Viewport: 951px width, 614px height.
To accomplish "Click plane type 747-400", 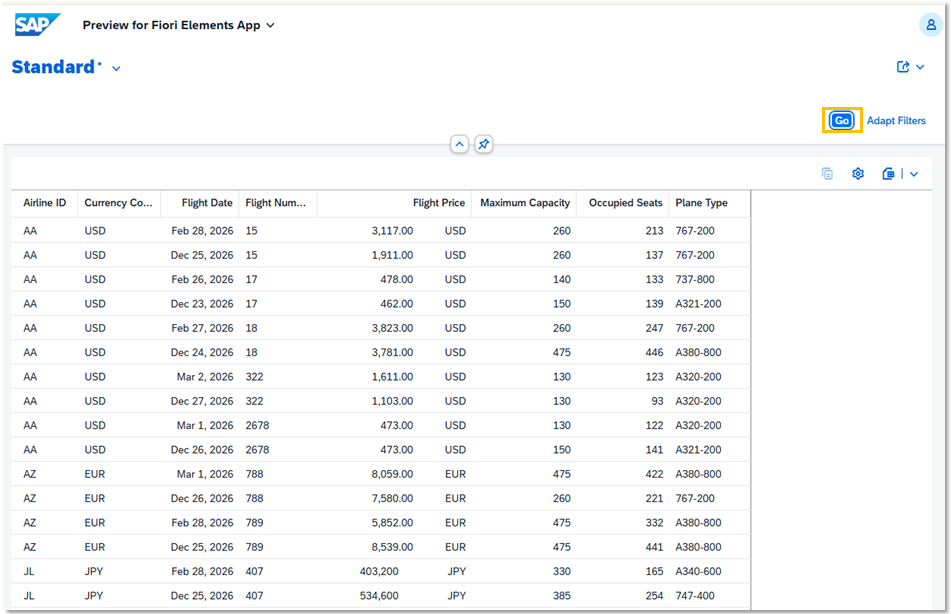I will (695, 595).
